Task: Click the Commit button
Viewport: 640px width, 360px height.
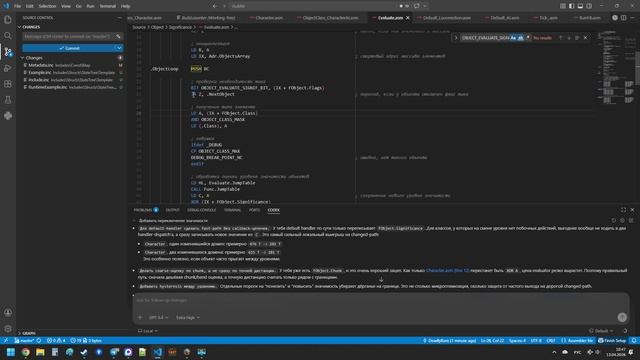Action: coord(69,48)
